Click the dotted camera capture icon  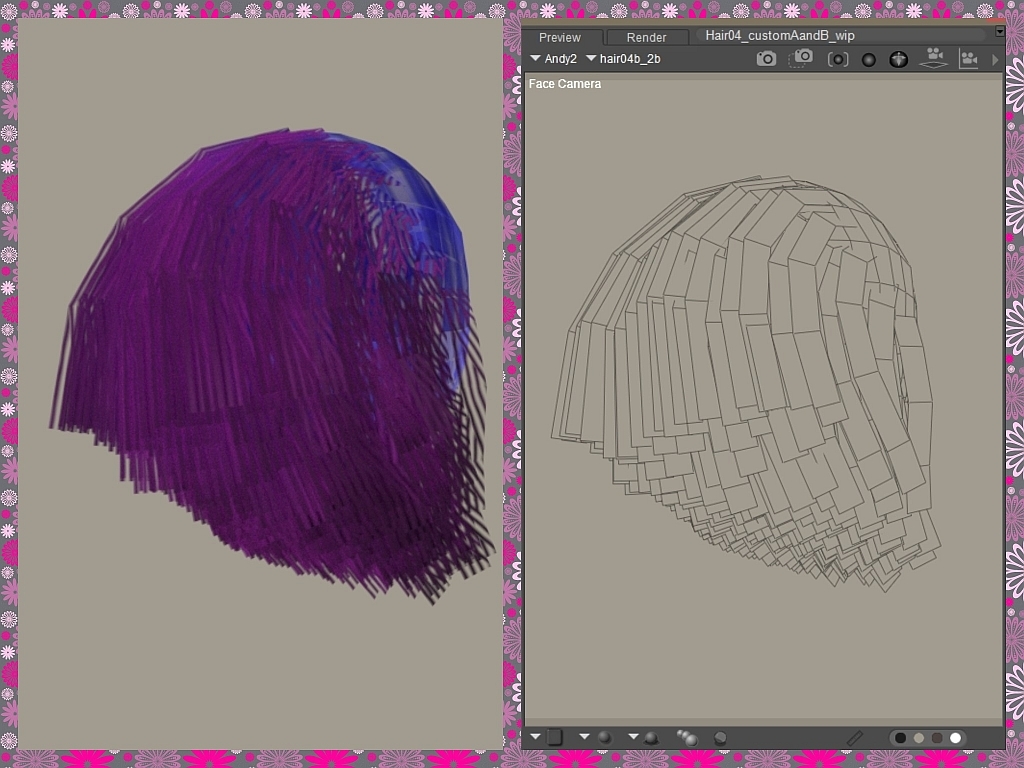(801, 58)
